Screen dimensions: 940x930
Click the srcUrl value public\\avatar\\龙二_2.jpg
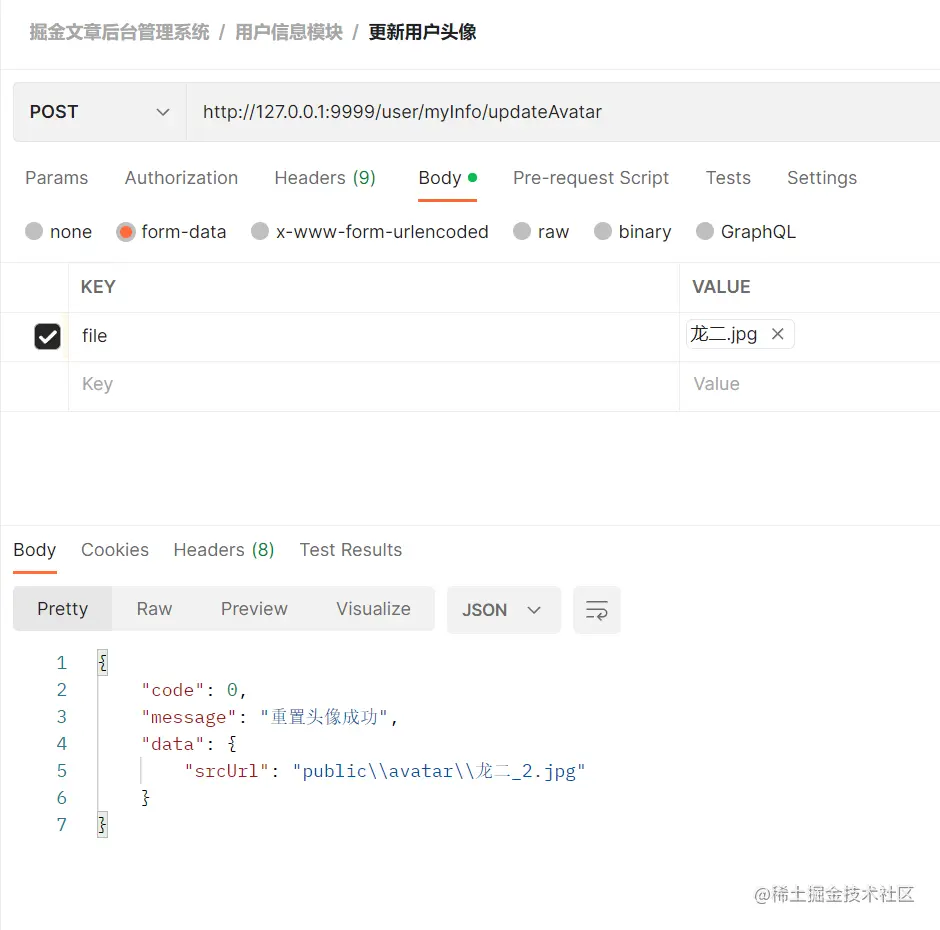(x=439, y=771)
